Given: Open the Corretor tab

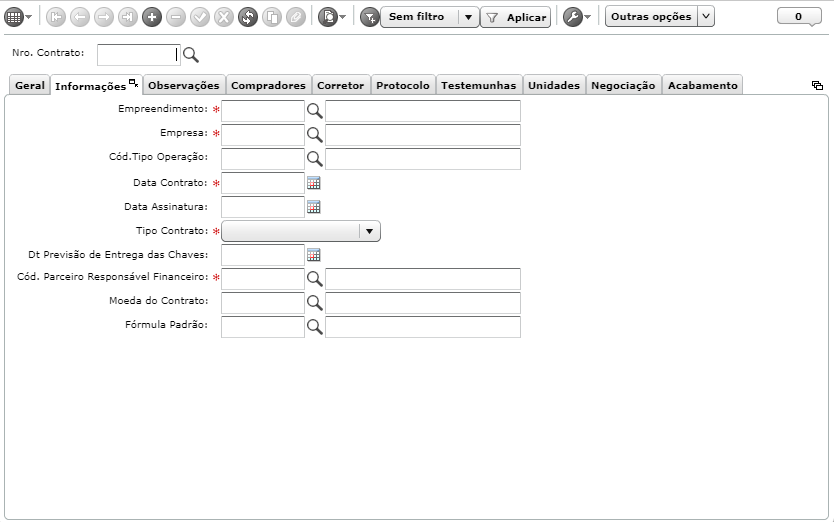Looking at the screenshot, I should click(340, 85).
